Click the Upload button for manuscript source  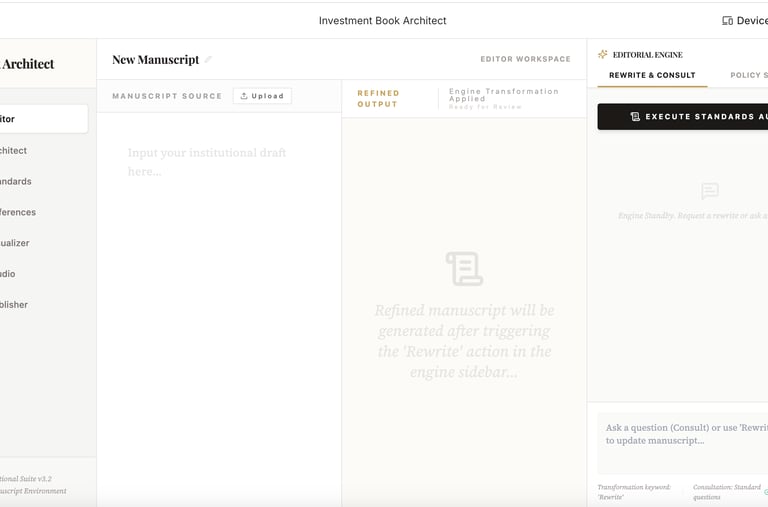click(262, 96)
